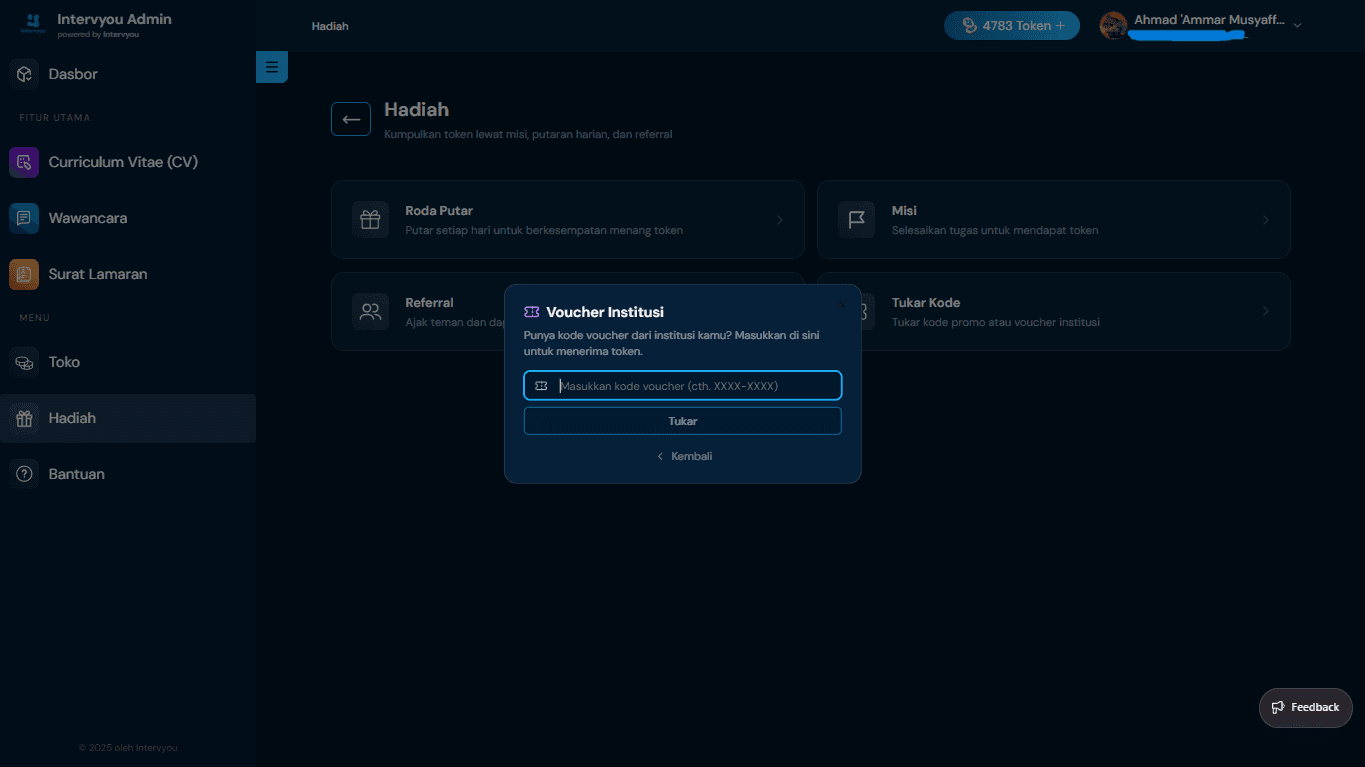Open Curriculum Vitae (CV) menu
This screenshot has height=767, width=1365.
click(128, 162)
